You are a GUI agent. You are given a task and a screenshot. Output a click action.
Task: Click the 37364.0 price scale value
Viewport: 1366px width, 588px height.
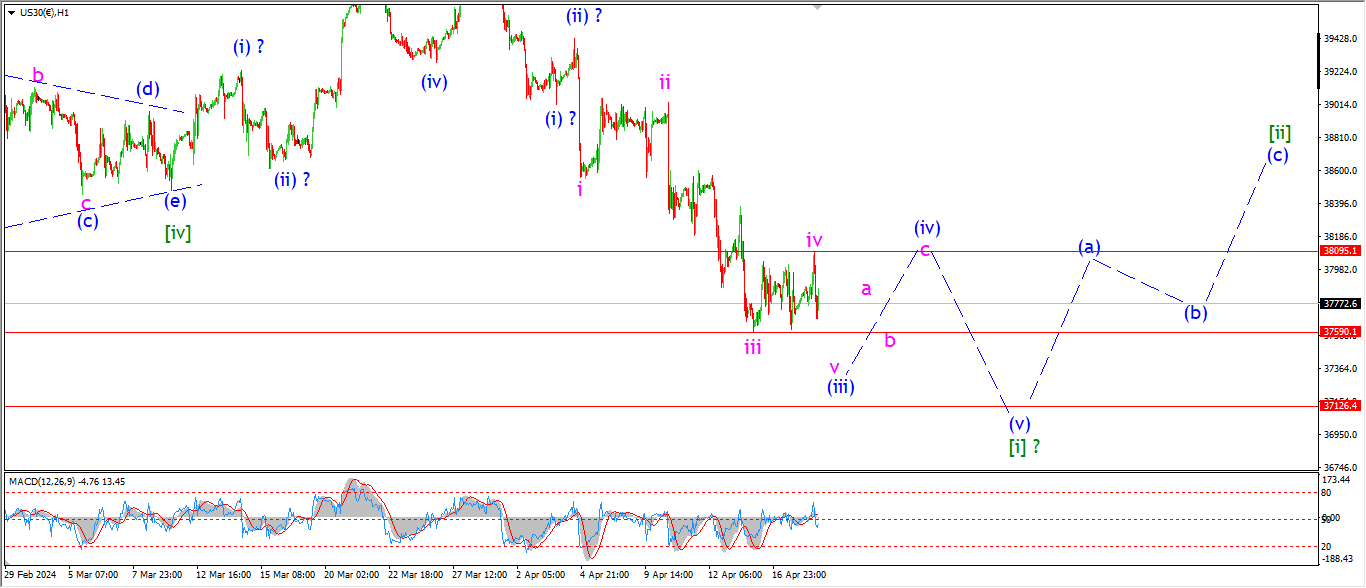click(1340, 369)
